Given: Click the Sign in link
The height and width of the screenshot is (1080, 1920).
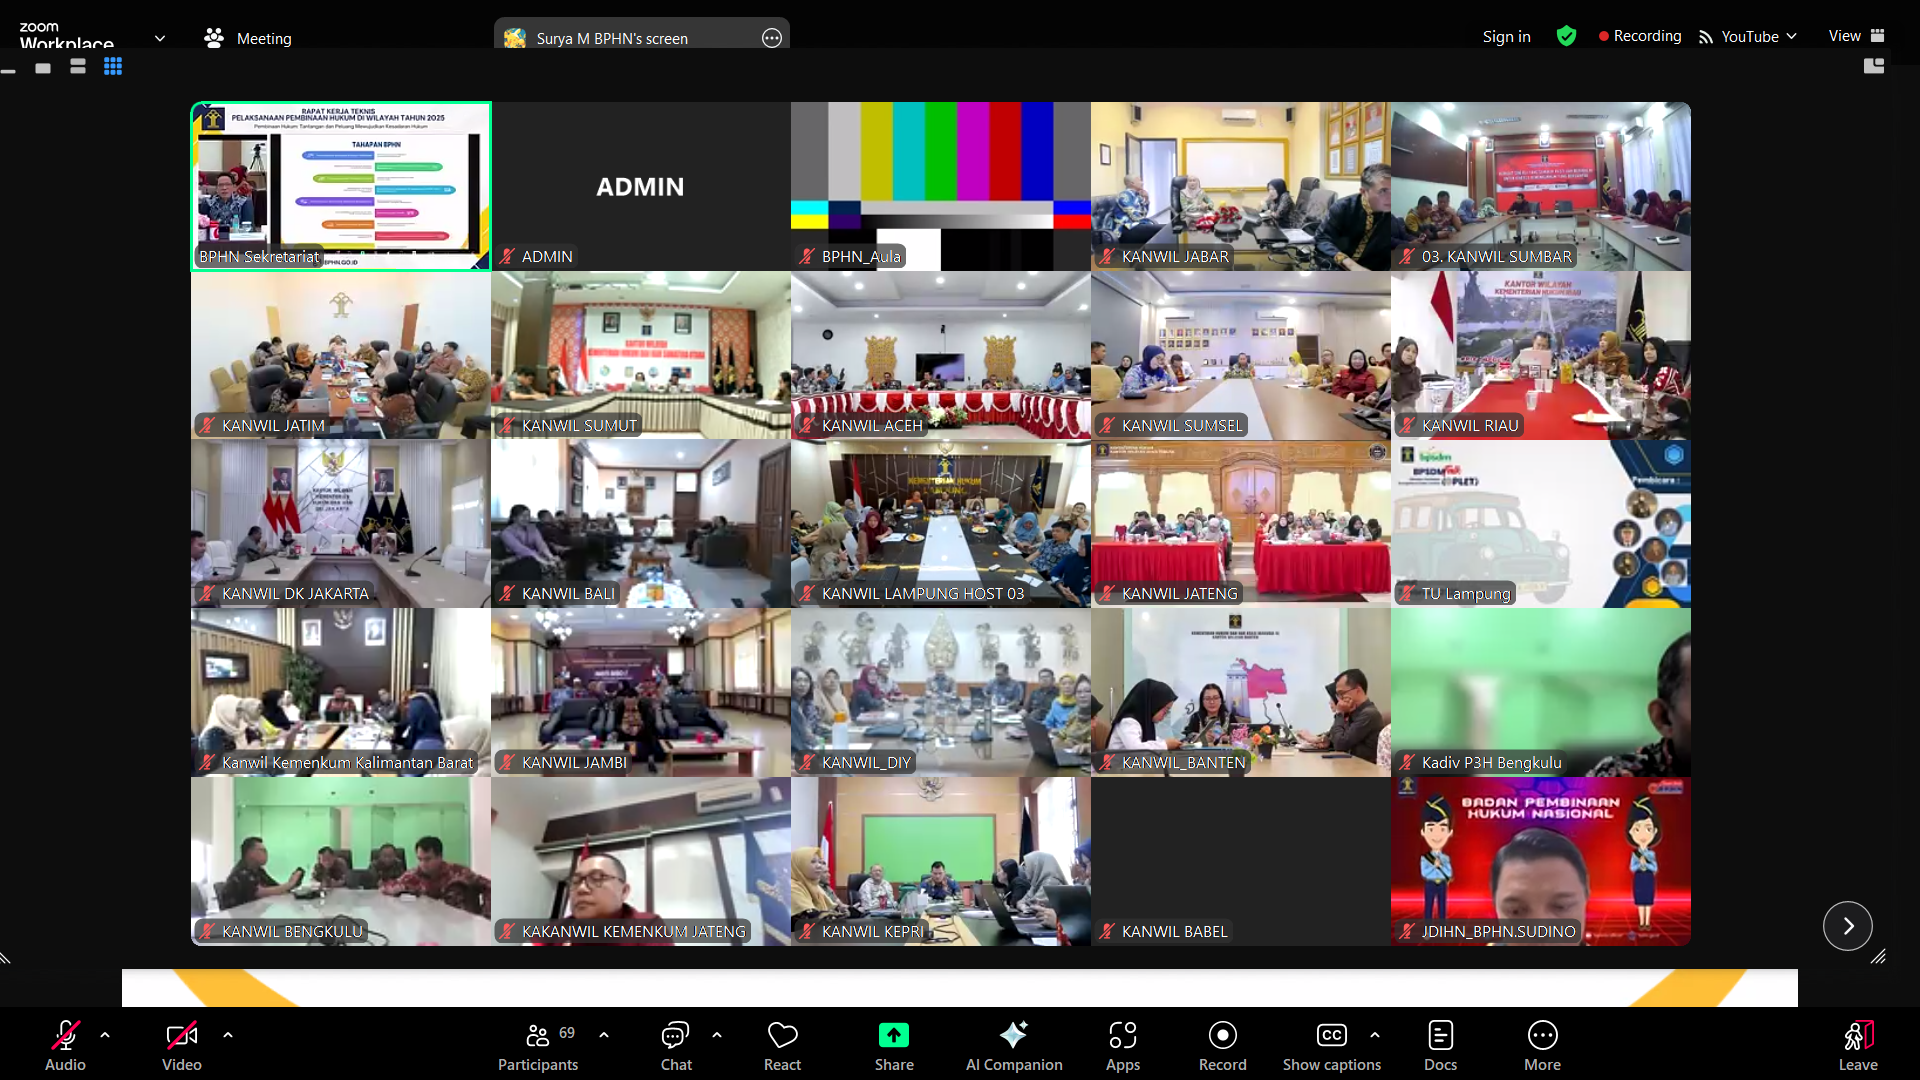Looking at the screenshot, I should [1506, 36].
